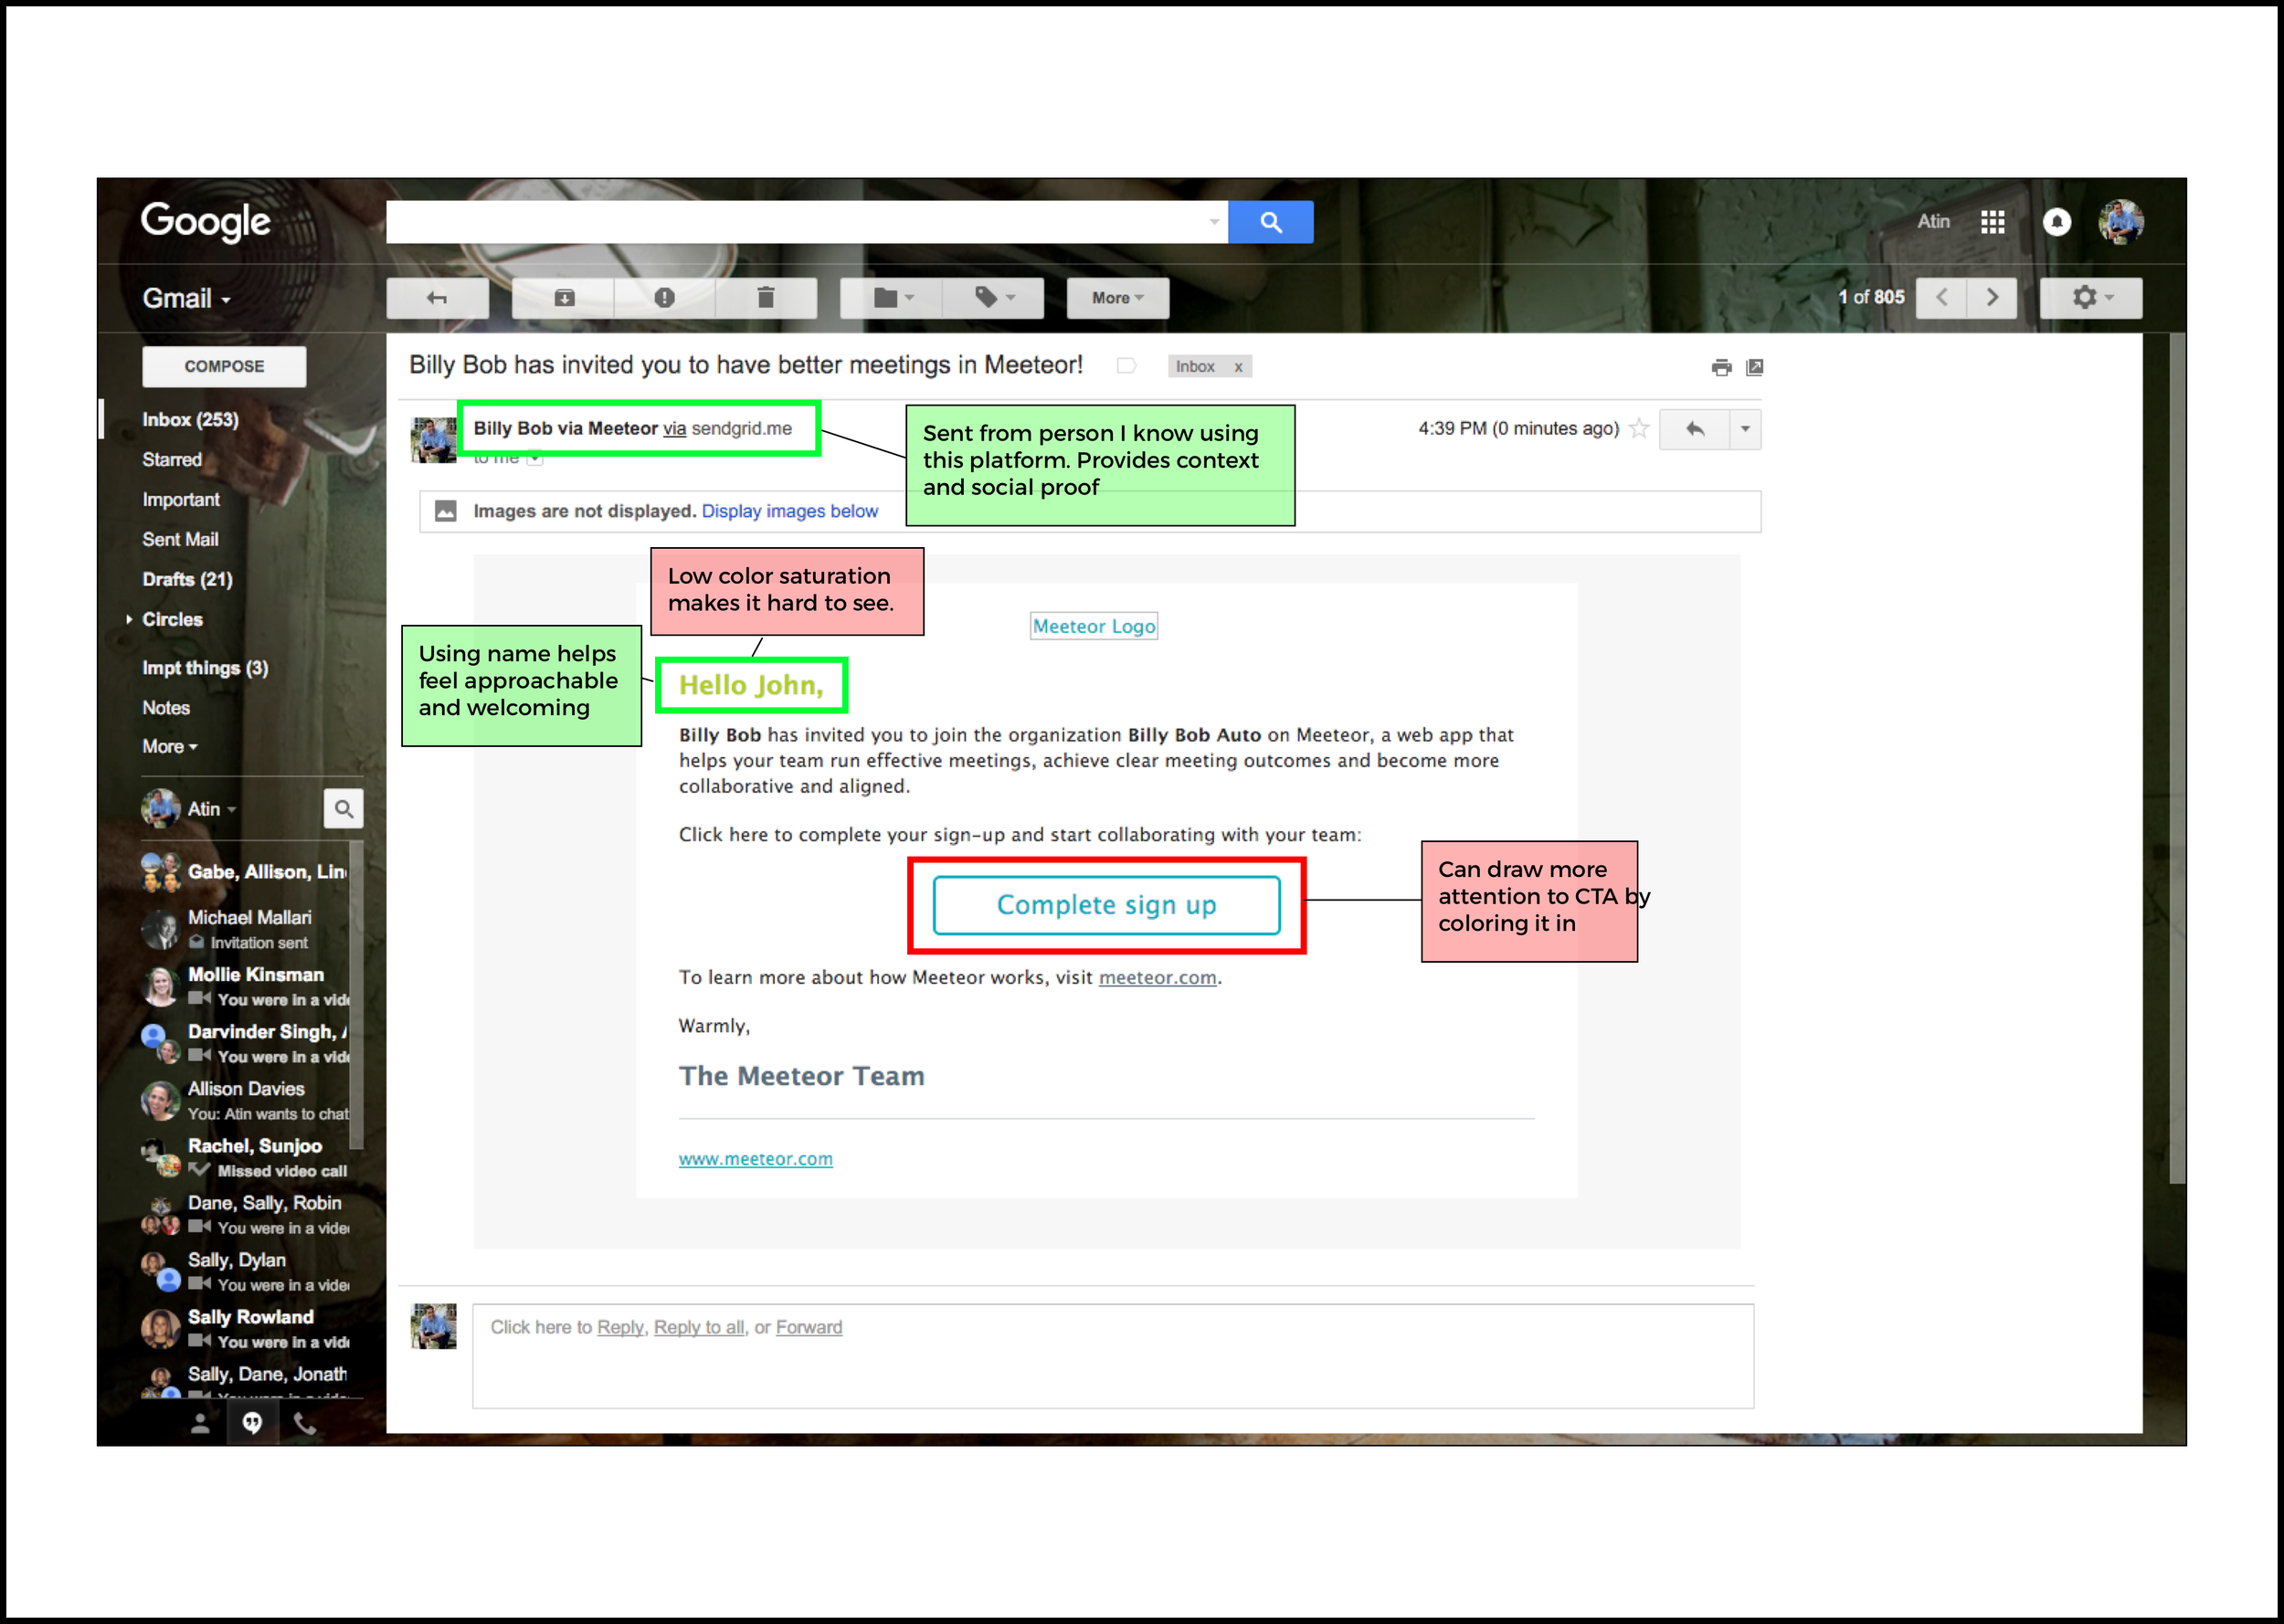Go back to inbox with arrow button
This screenshot has height=1624, width=2284.
pyautogui.click(x=437, y=298)
